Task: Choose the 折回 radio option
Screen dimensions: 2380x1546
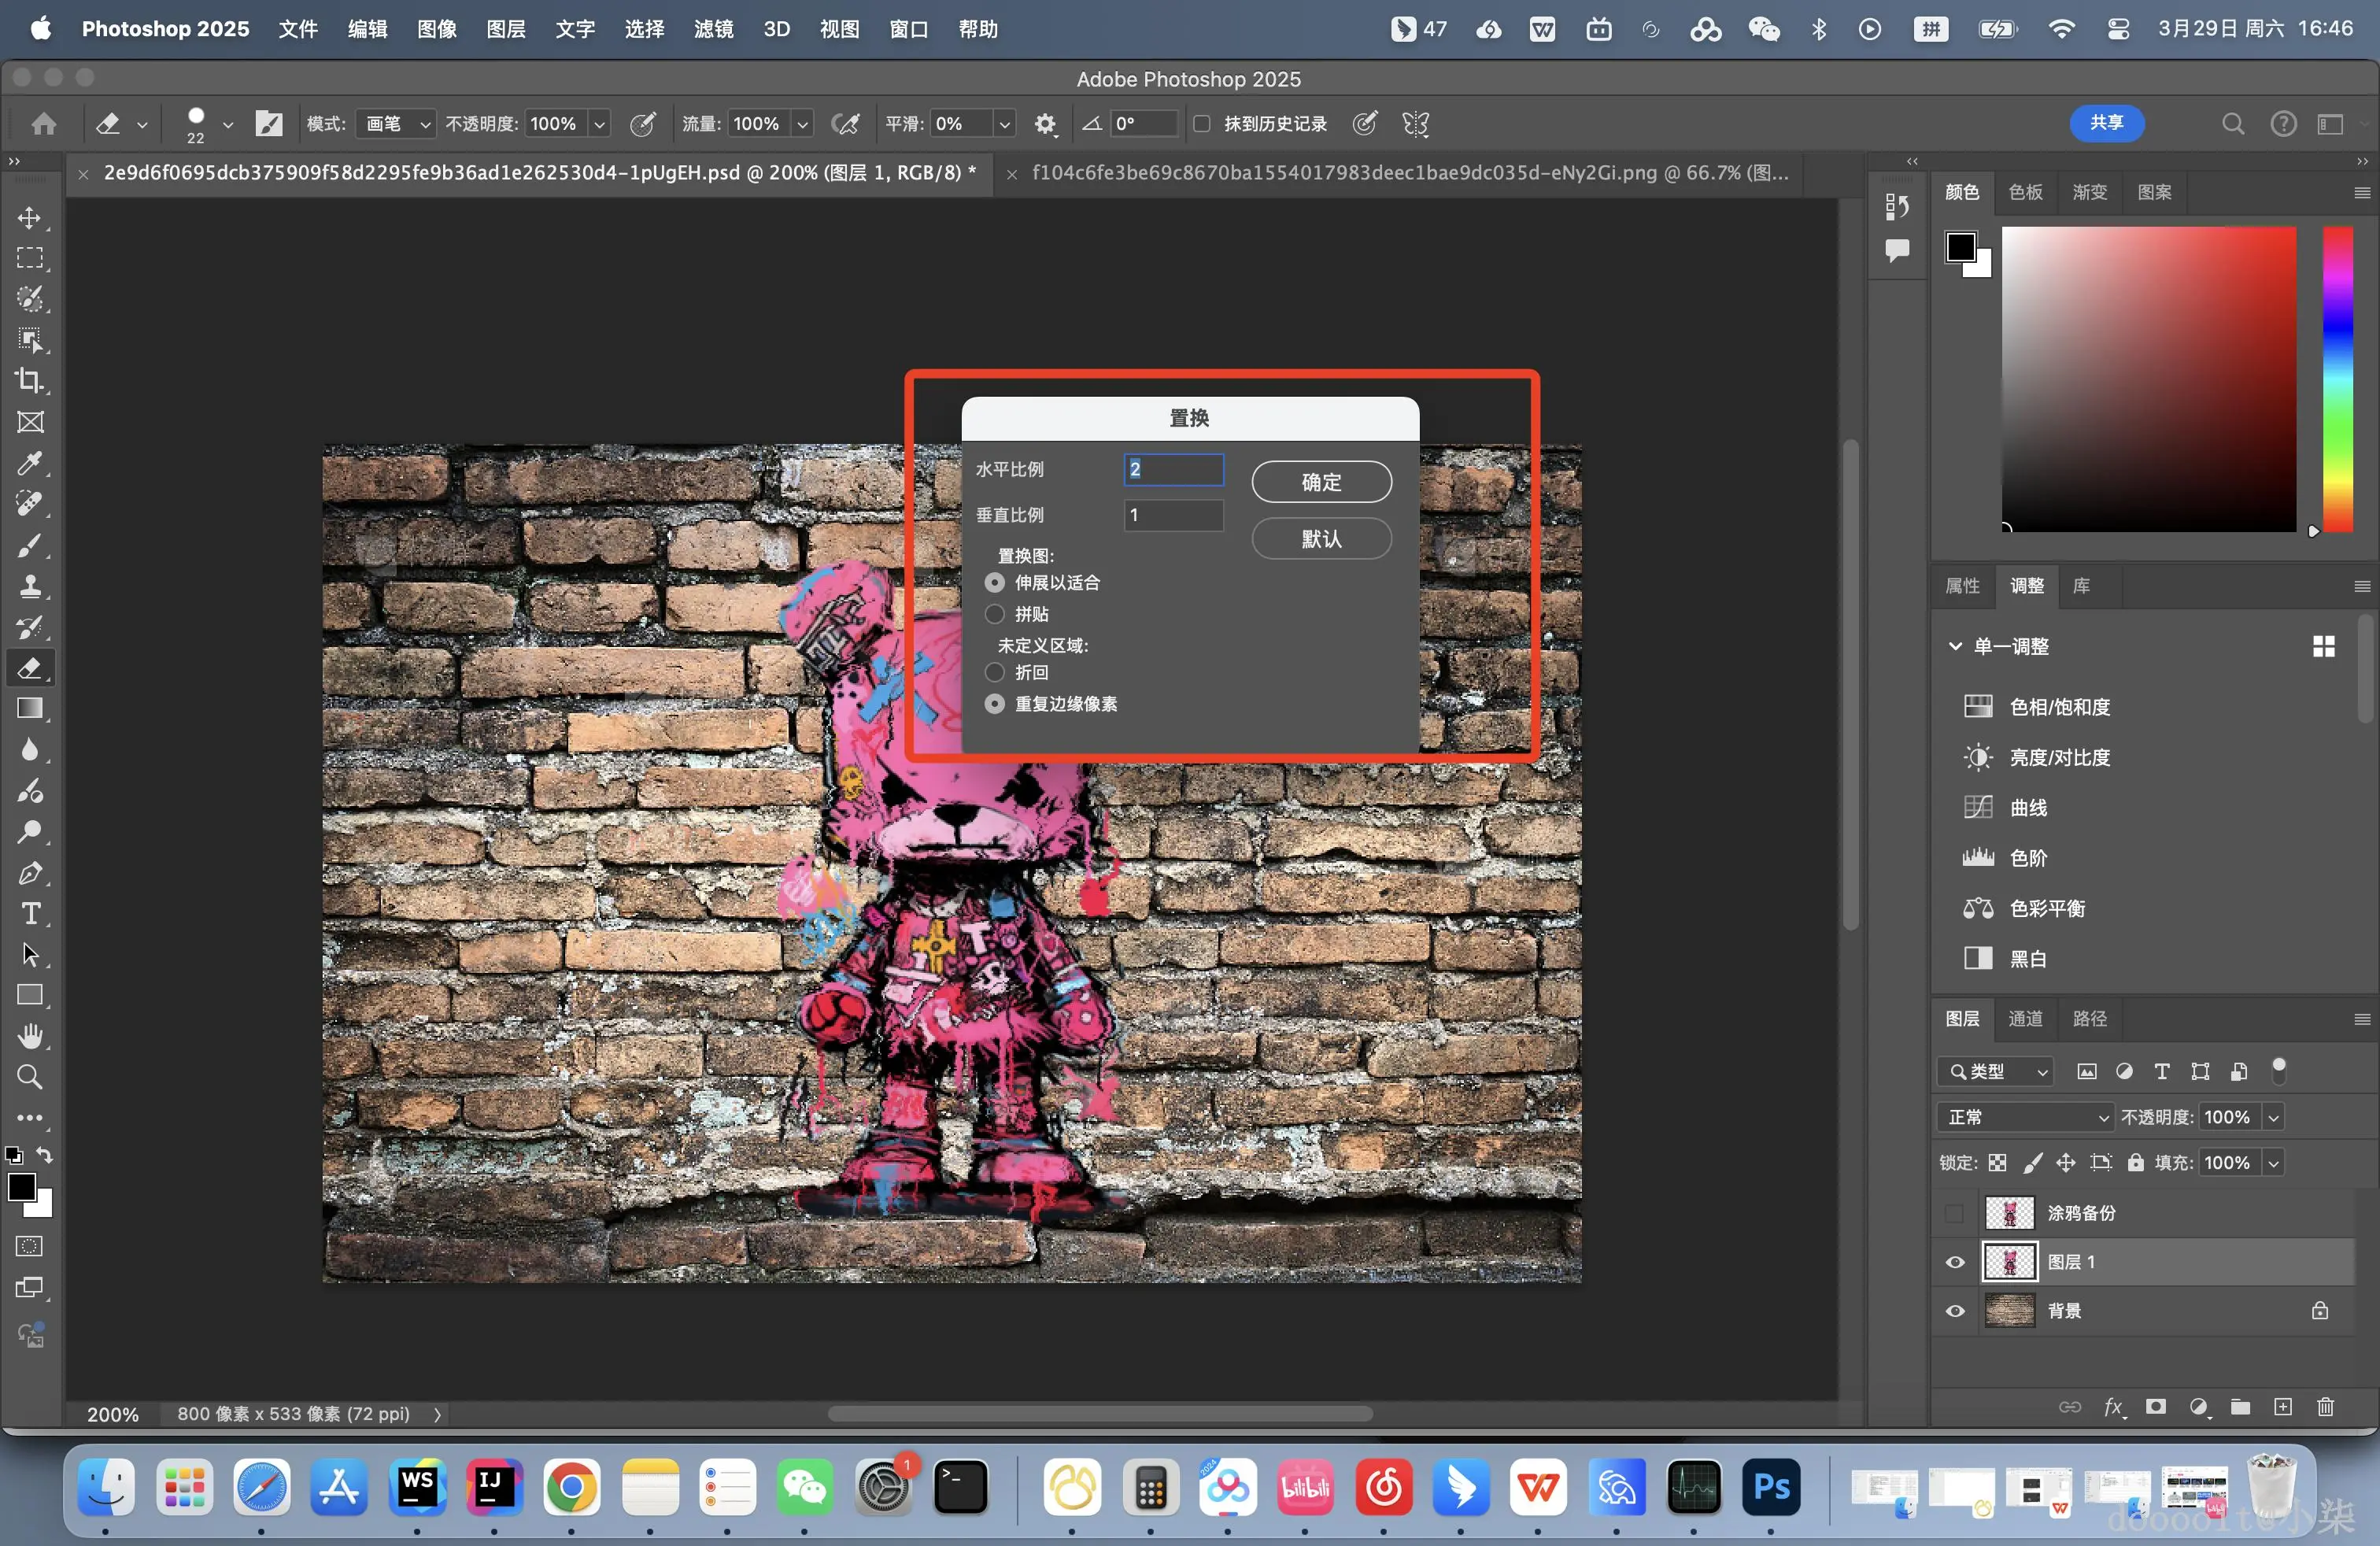Action: click(x=995, y=673)
